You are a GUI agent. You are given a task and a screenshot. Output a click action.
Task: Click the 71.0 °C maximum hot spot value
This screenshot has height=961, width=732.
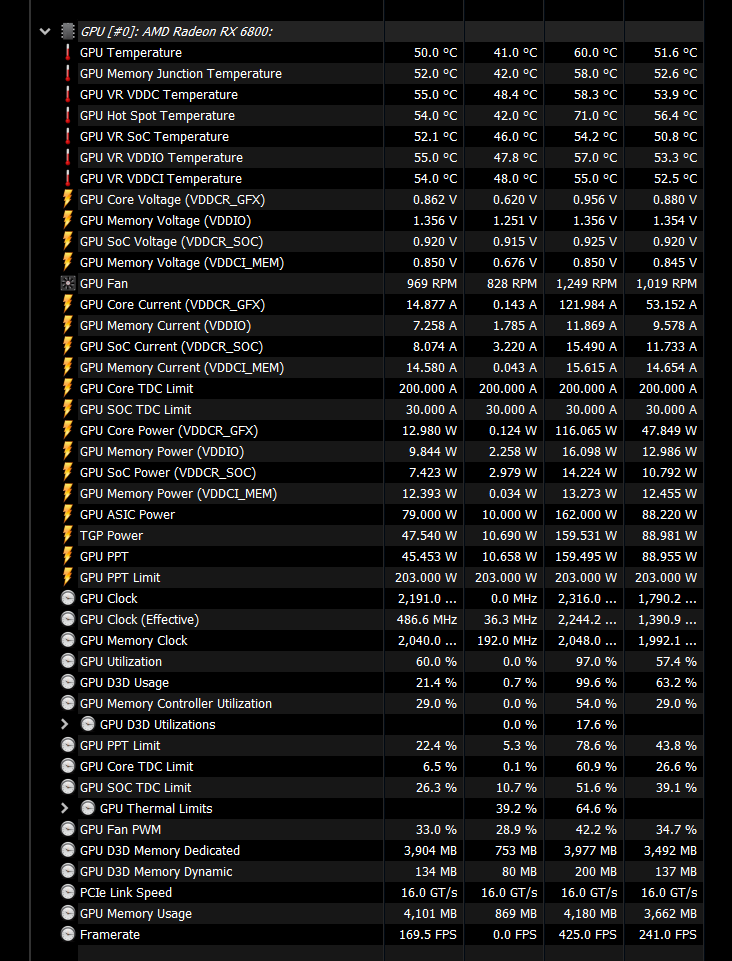point(595,115)
